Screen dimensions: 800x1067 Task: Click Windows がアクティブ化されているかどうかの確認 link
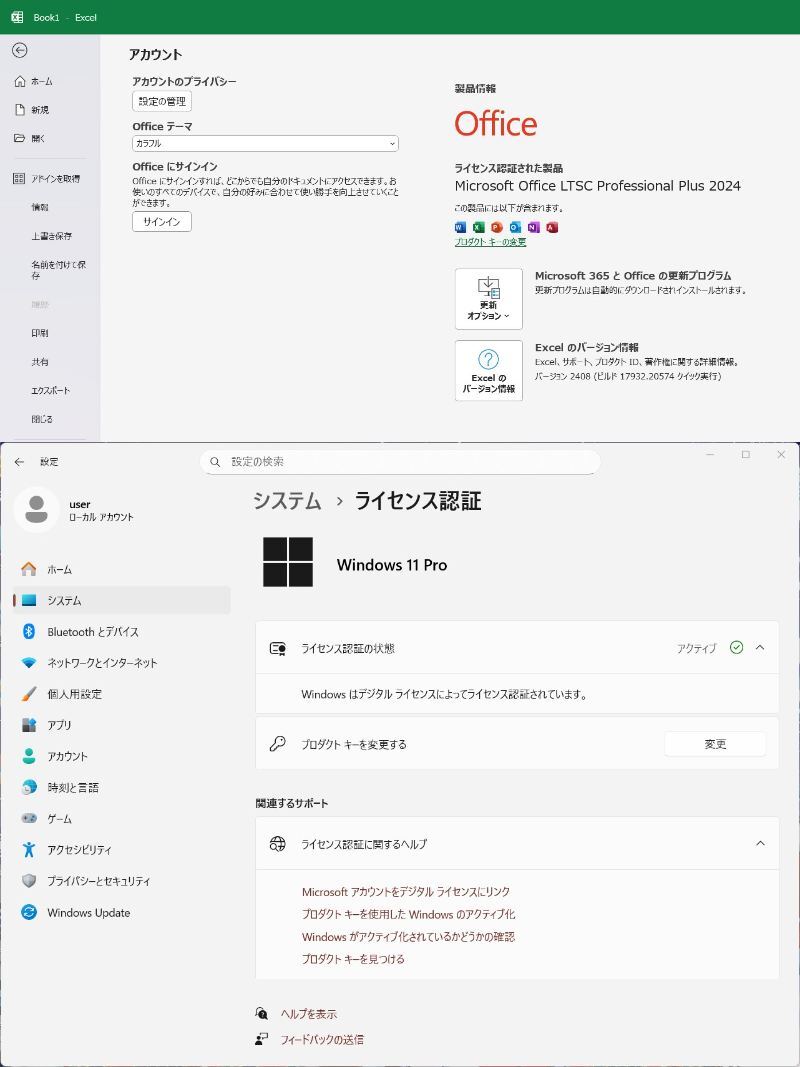[x=408, y=936]
